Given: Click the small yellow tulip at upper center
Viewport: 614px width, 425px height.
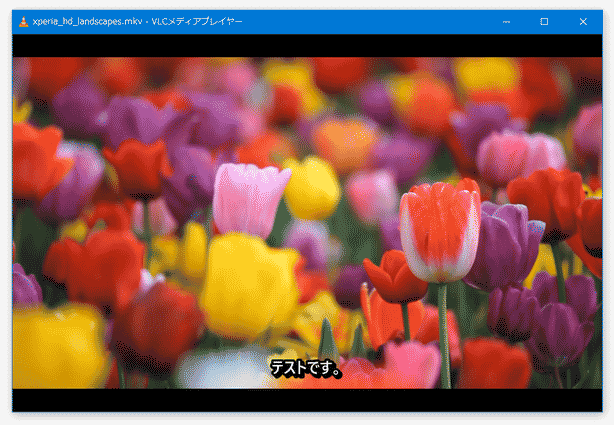Looking at the screenshot, I should tap(312, 187).
